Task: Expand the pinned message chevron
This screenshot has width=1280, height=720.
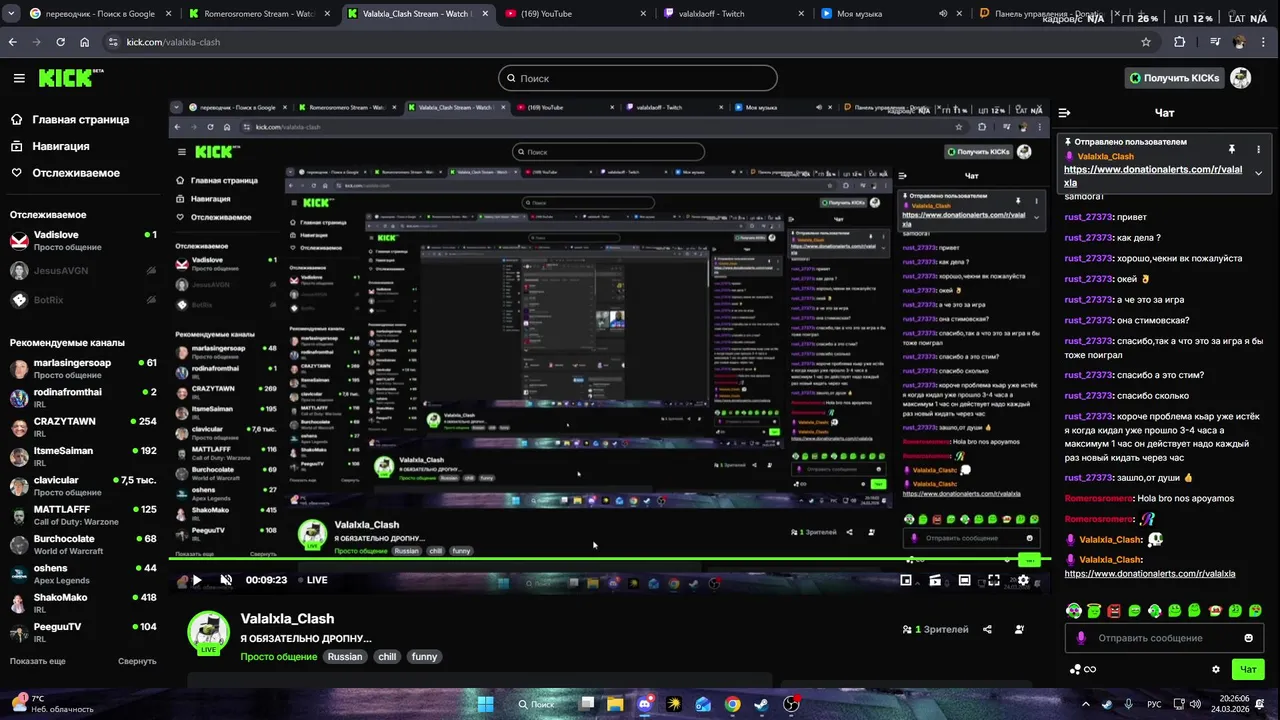Action: [x=1258, y=173]
